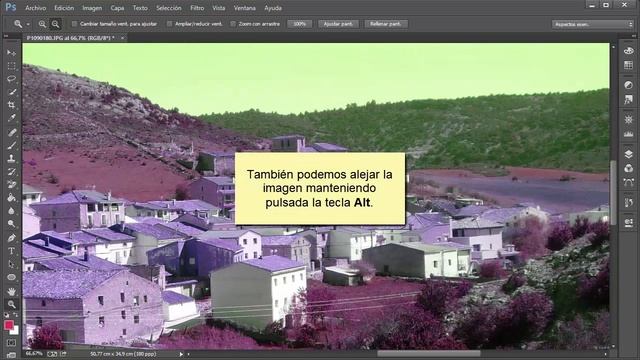
Task: Open the Channels panel icon
Action: [x=629, y=168]
